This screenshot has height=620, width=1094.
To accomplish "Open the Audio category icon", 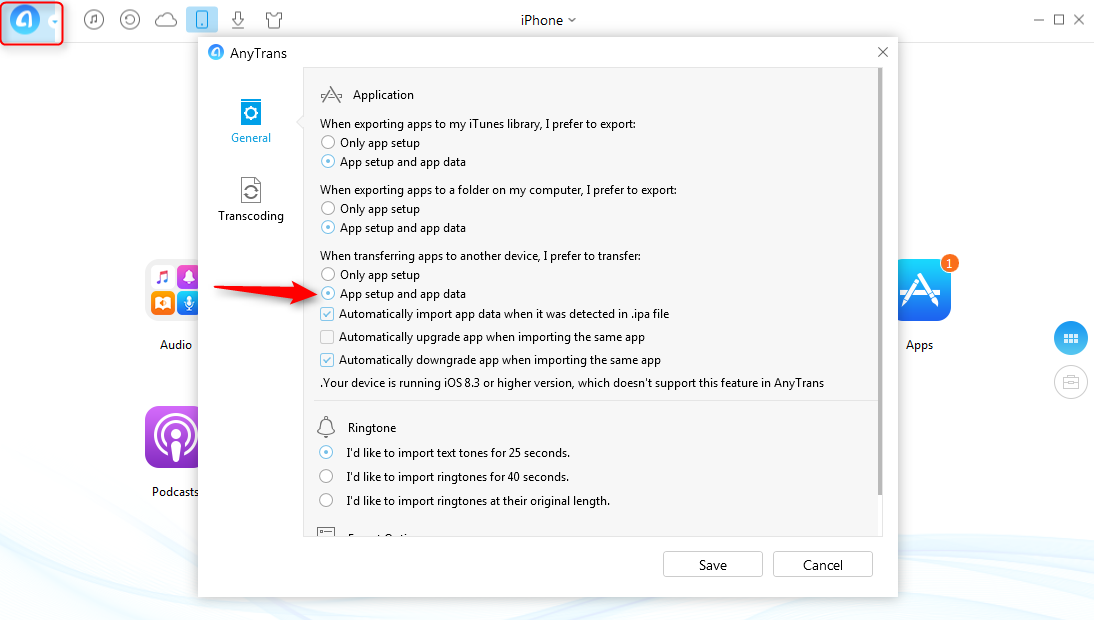I will pos(172,290).
